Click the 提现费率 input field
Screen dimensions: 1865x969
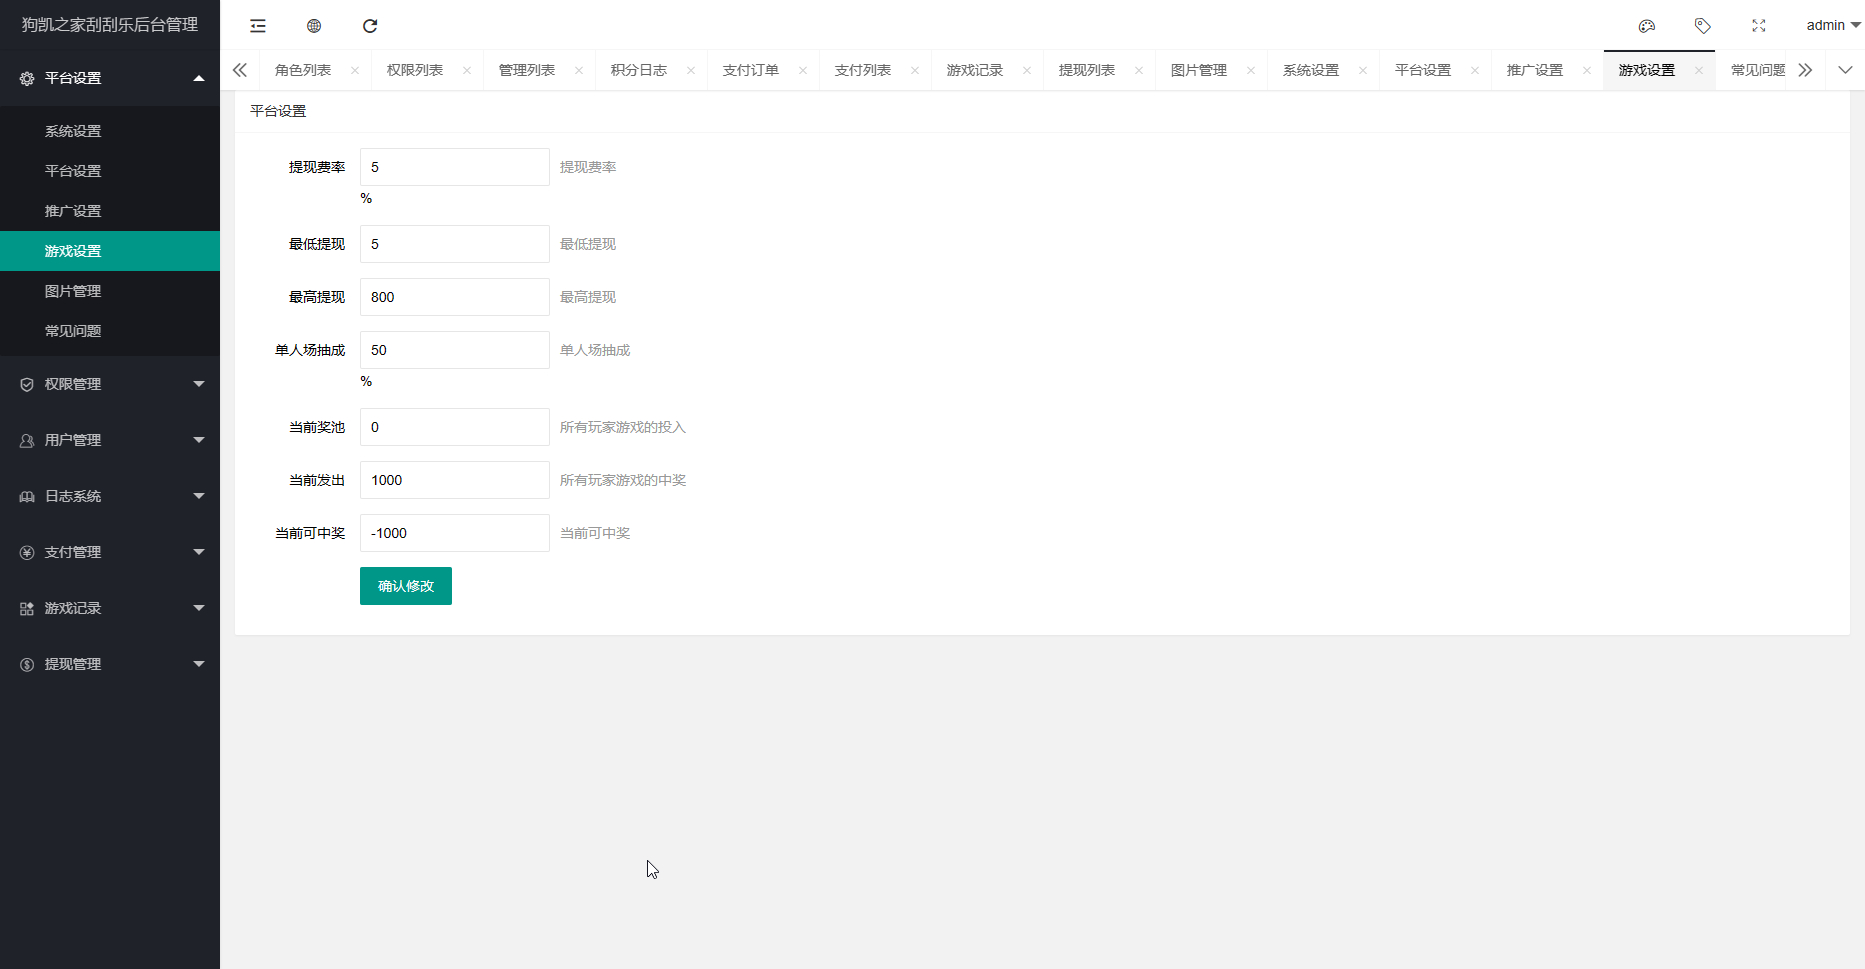click(x=455, y=167)
